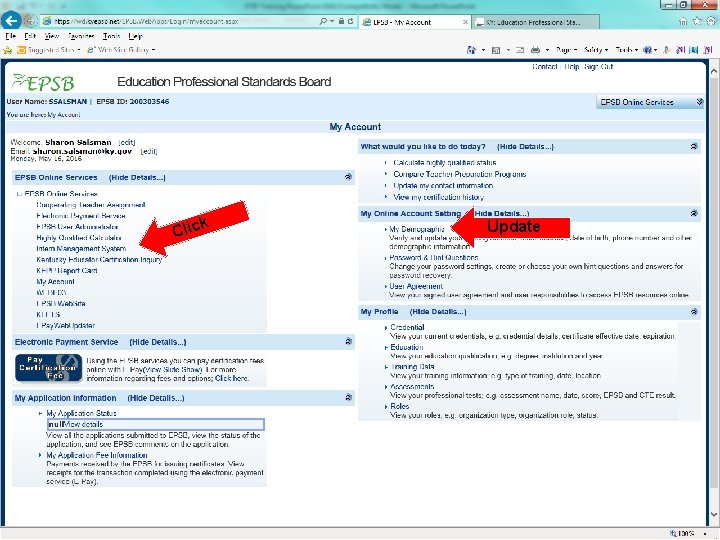The image size is (720, 540).
Task: Click the blue Help icon in command bar
Action: point(647,50)
